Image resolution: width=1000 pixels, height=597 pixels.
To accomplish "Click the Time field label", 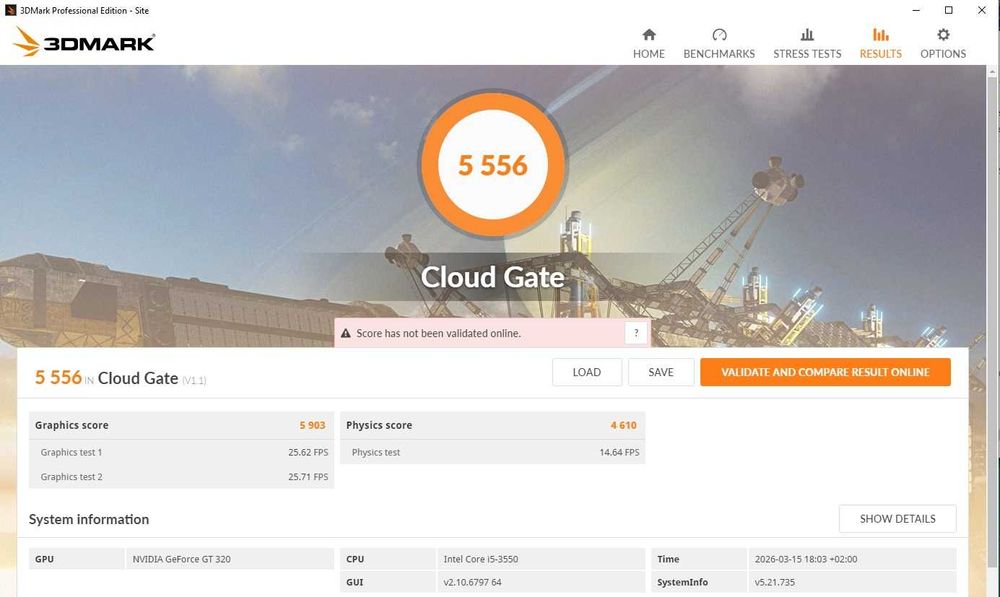I will 668,559.
